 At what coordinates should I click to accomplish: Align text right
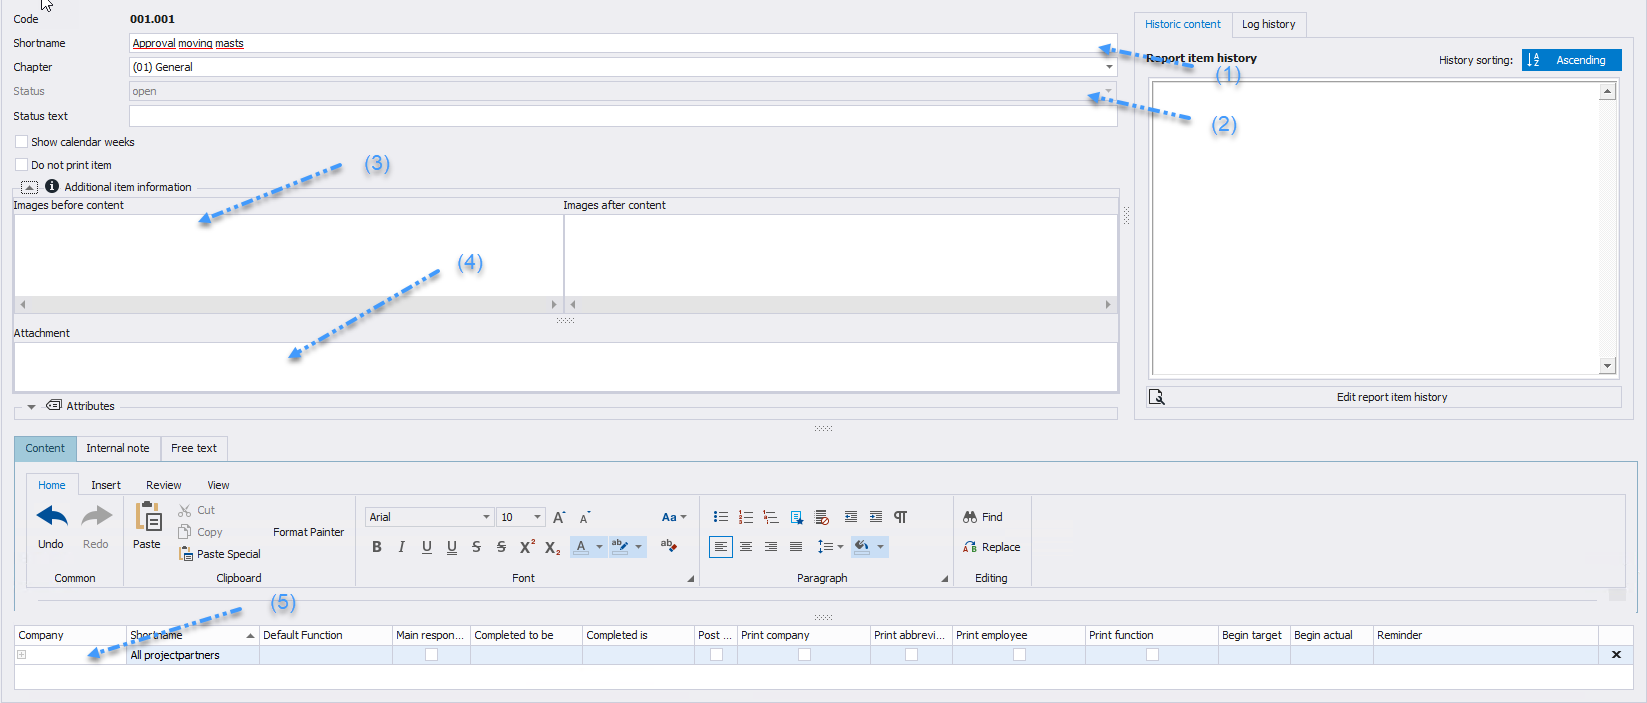click(771, 547)
